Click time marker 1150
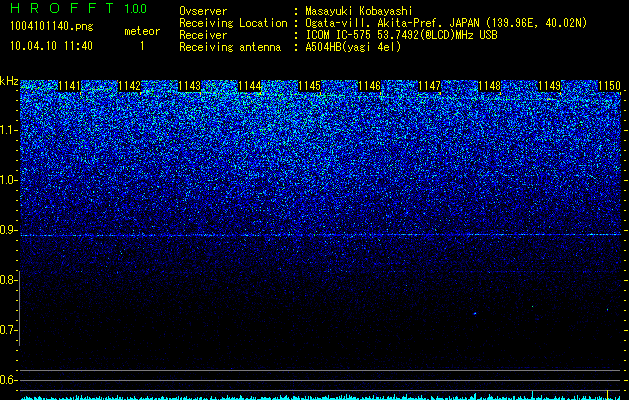 [609, 86]
